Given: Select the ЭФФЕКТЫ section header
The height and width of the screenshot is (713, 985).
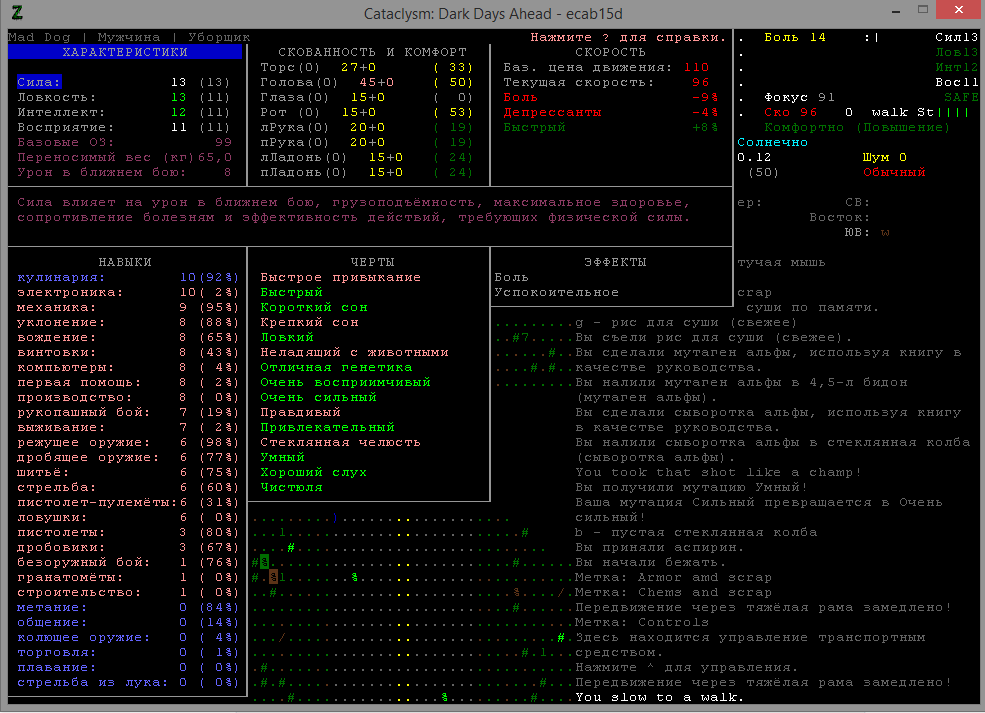Looking at the screenshot, I should pyautogui.click(x=615, y=262).
